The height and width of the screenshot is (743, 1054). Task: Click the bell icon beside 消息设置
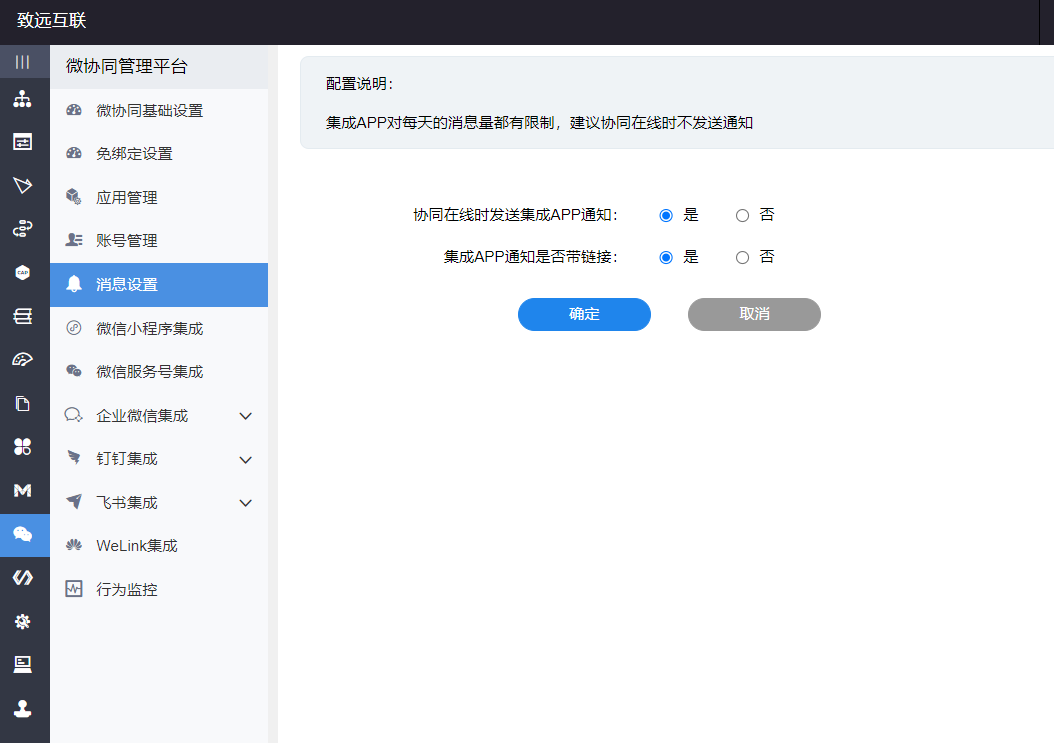[x=74, y=284]
